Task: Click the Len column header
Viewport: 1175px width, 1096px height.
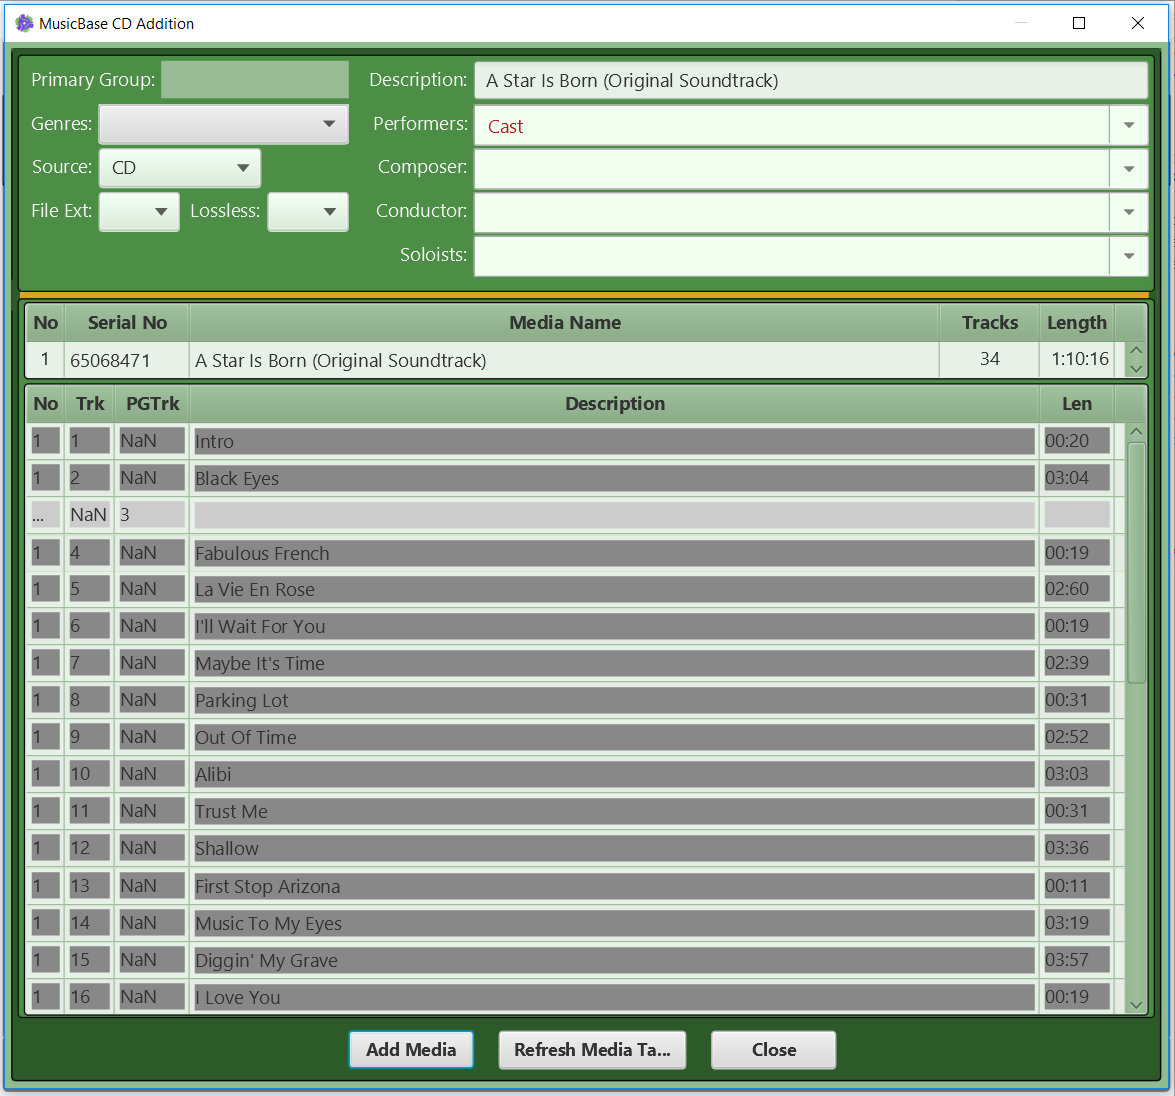Action: 1076,404
